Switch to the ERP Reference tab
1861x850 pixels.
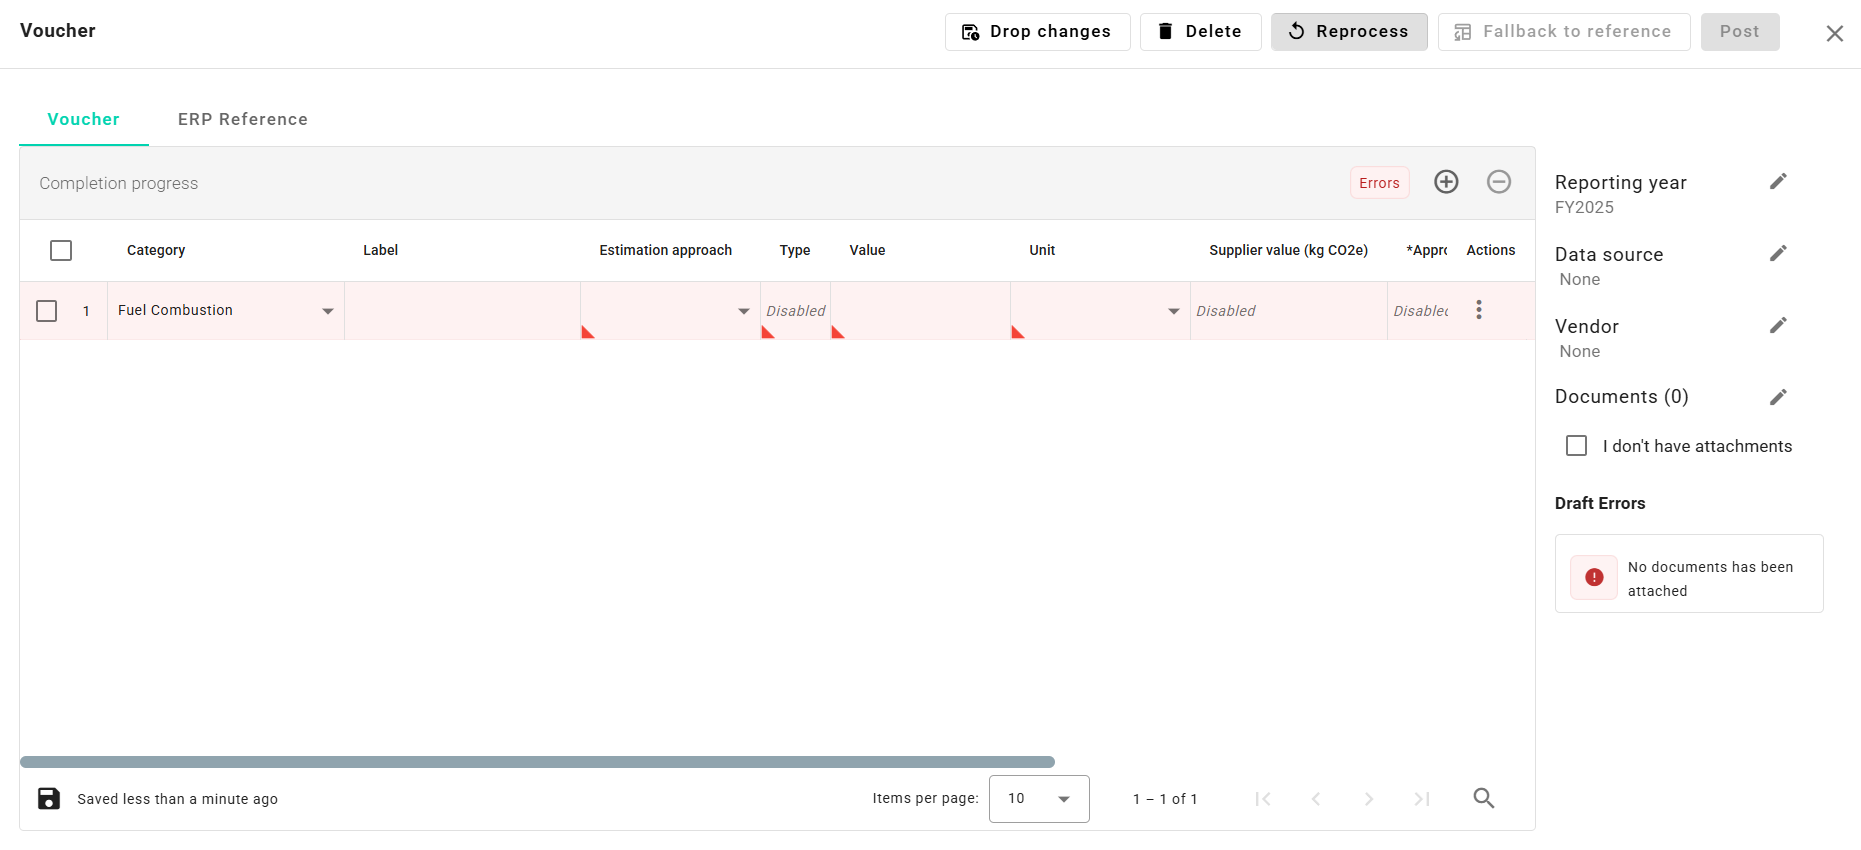tap(243, 119)
